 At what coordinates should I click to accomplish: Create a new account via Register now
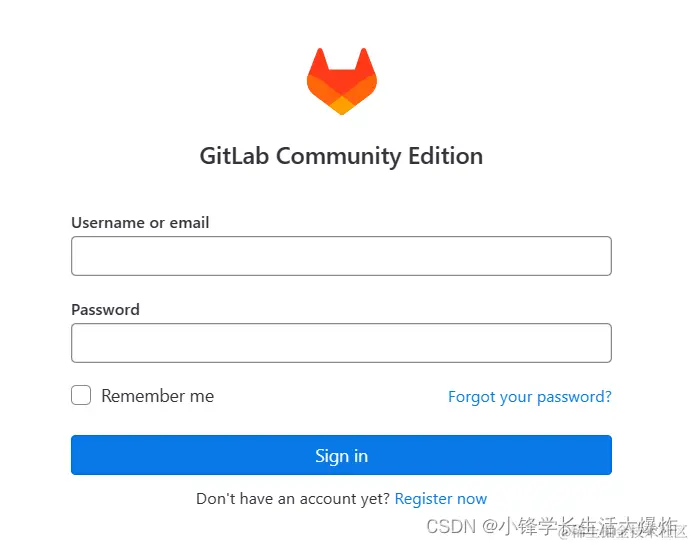[x=441, y=499]
